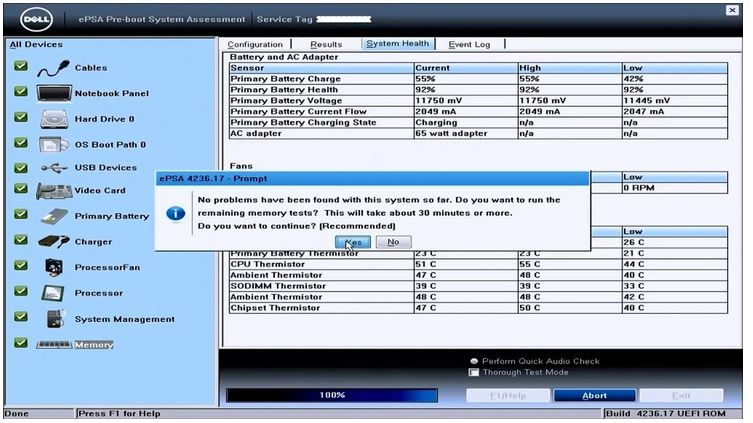
Task: Click the Memory label in device list
Action: pos(94,345)
